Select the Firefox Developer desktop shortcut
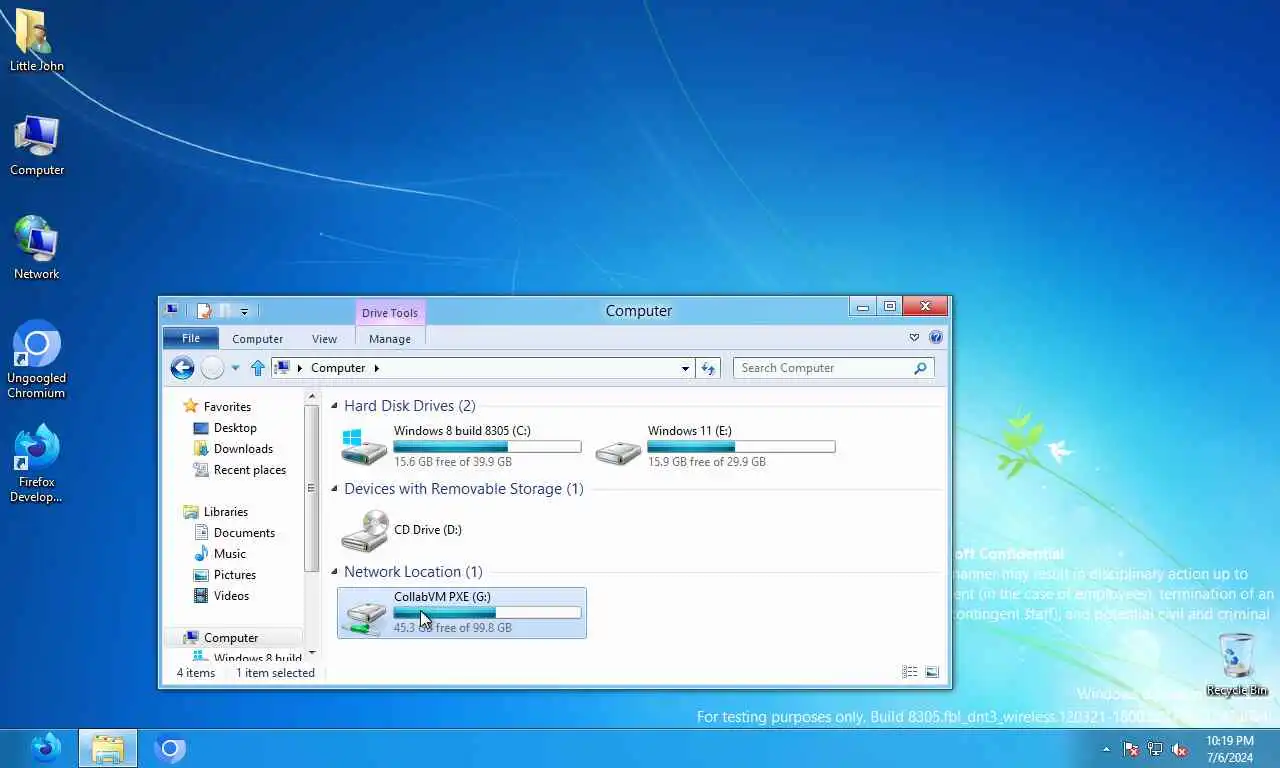 [36, 464]
